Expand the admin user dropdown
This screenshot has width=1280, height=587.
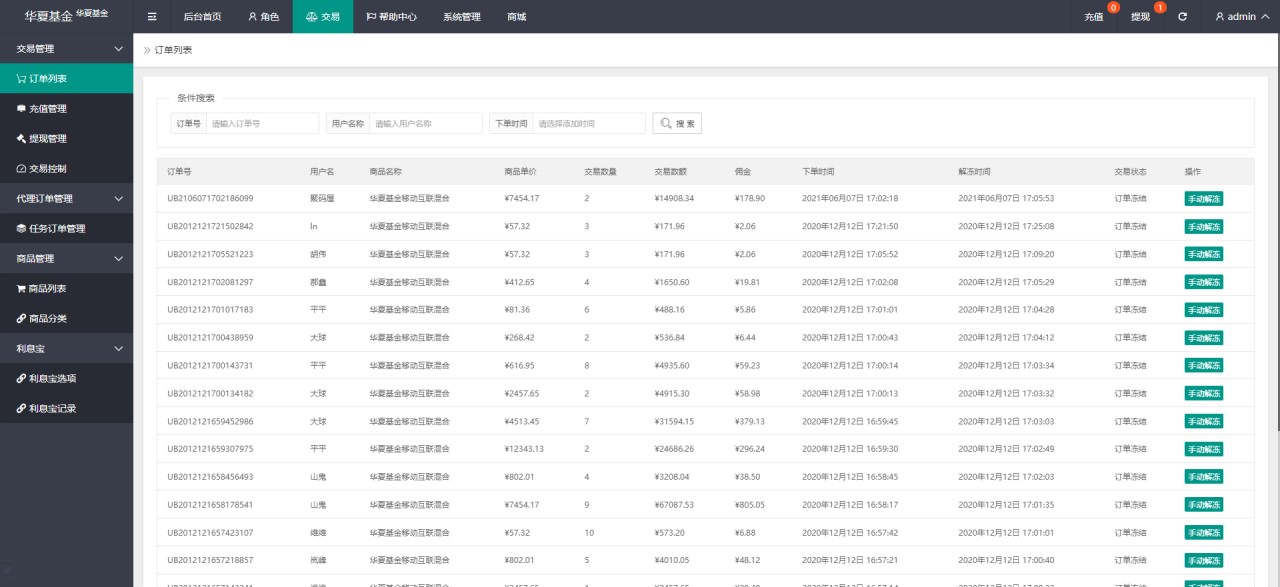click(x=1241, y=17)
